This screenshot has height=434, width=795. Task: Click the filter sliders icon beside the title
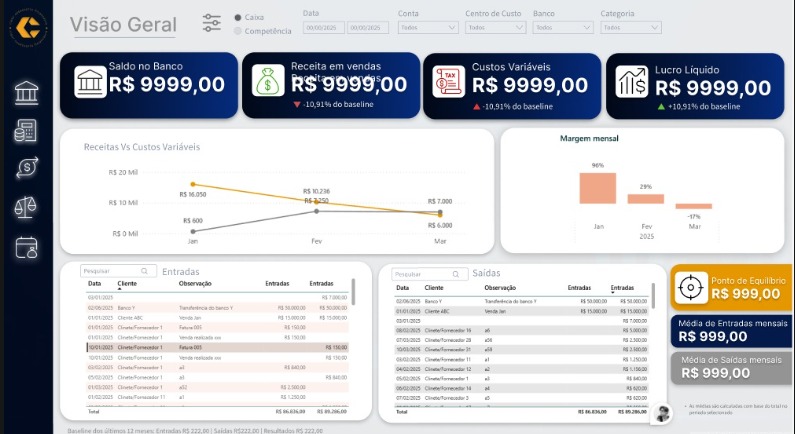[212, 22]
